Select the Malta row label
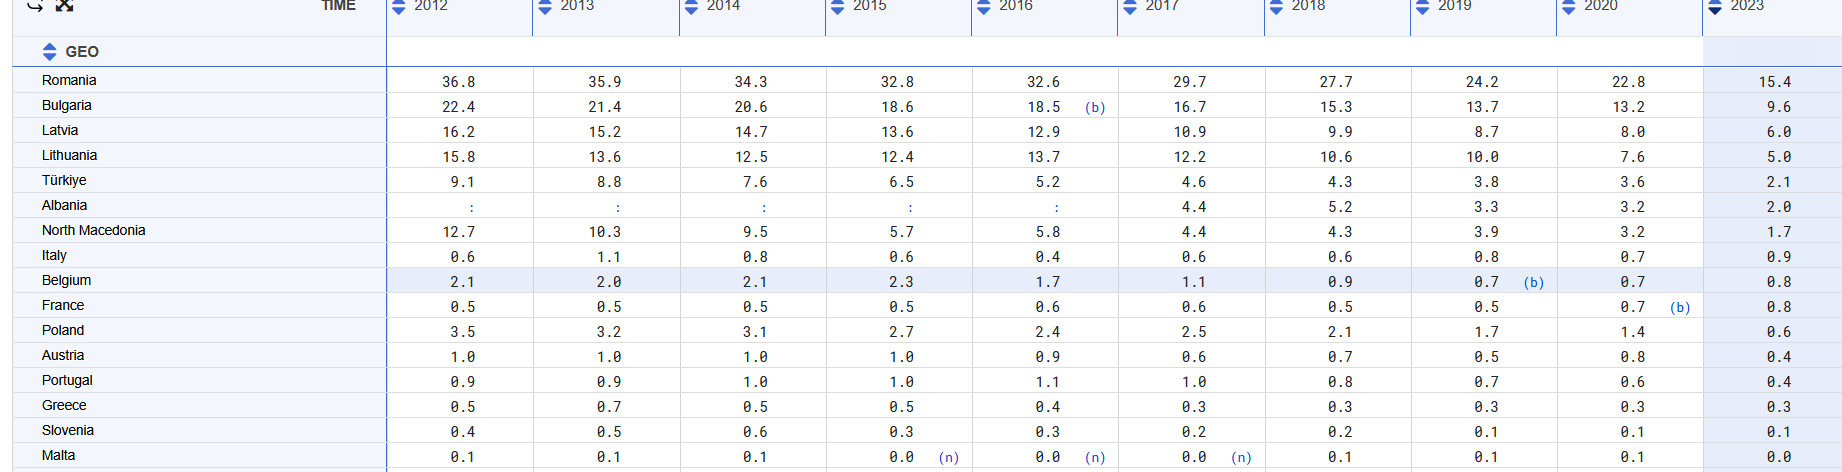The height and width of the screenshot is (472, 1842). 58,455
